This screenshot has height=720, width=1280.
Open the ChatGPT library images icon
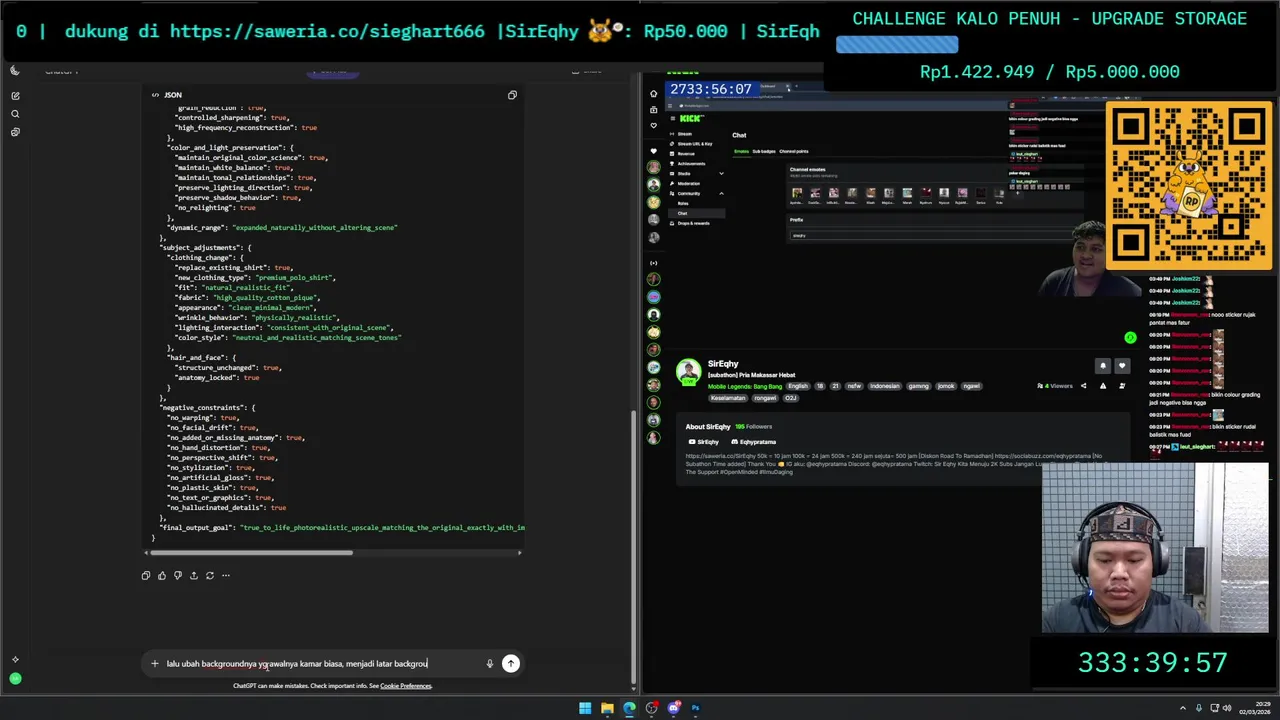click(x=15, y=132)
